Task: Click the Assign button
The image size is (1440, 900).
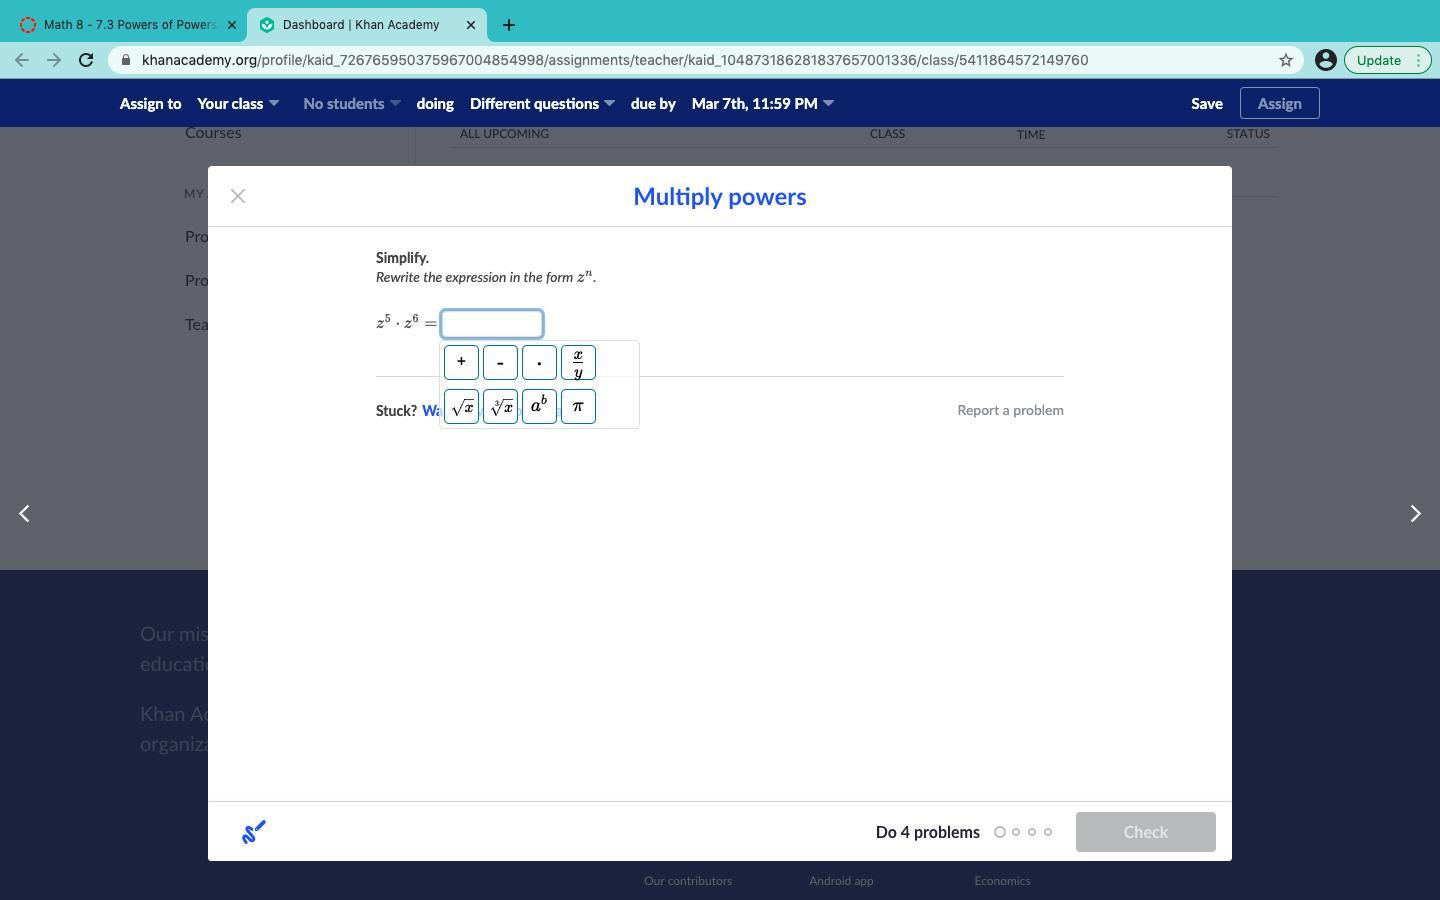Action: point(1280,103)
